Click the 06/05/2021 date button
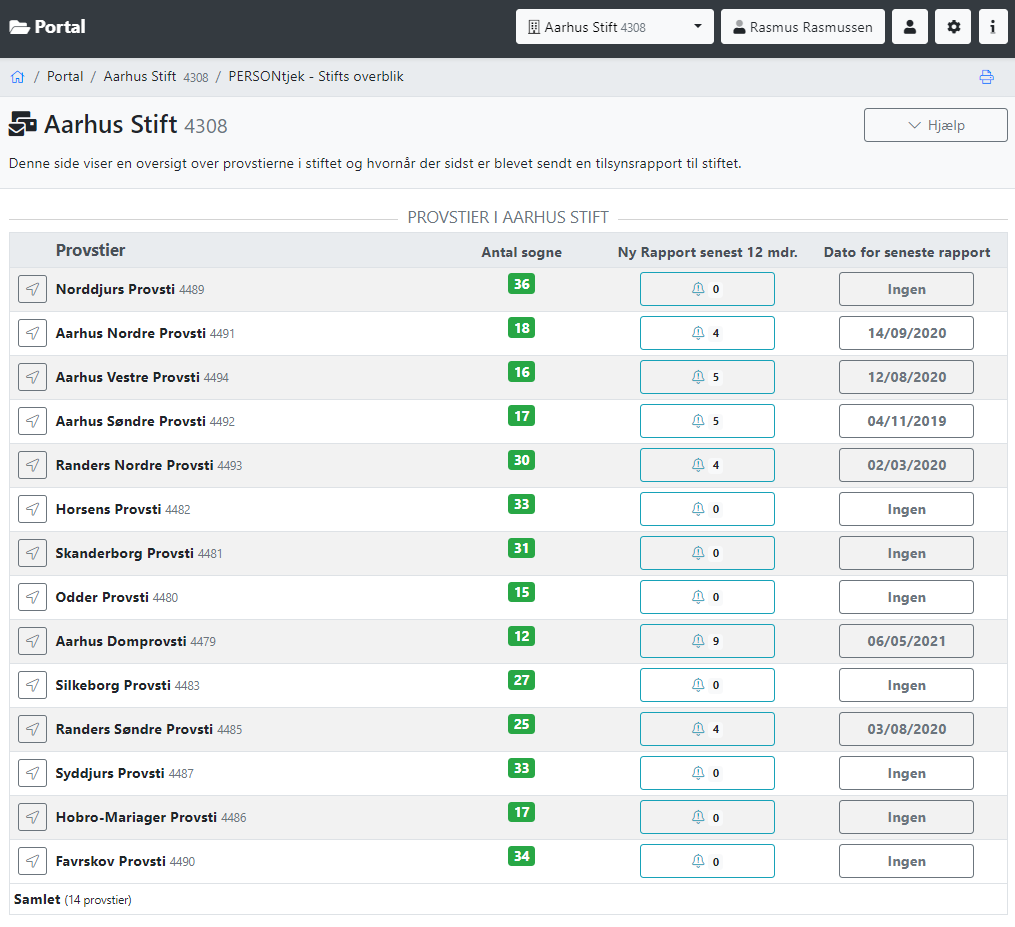 tap(906, 641)
